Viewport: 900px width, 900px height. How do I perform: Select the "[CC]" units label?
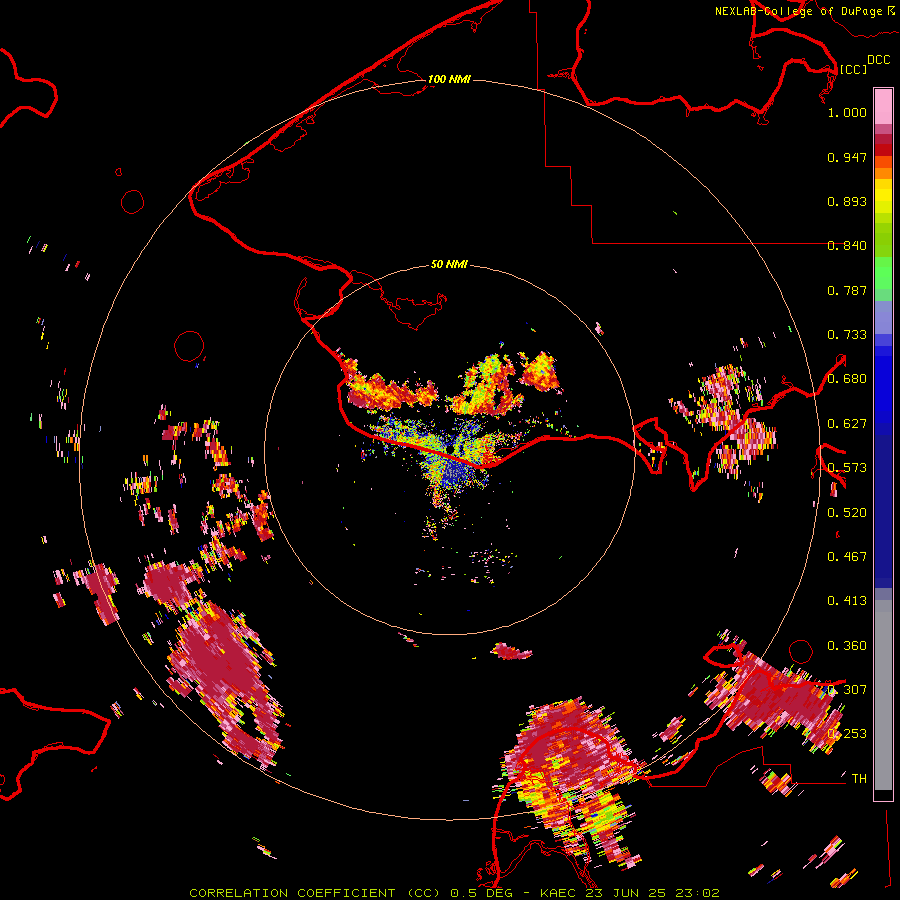(853, 69)
